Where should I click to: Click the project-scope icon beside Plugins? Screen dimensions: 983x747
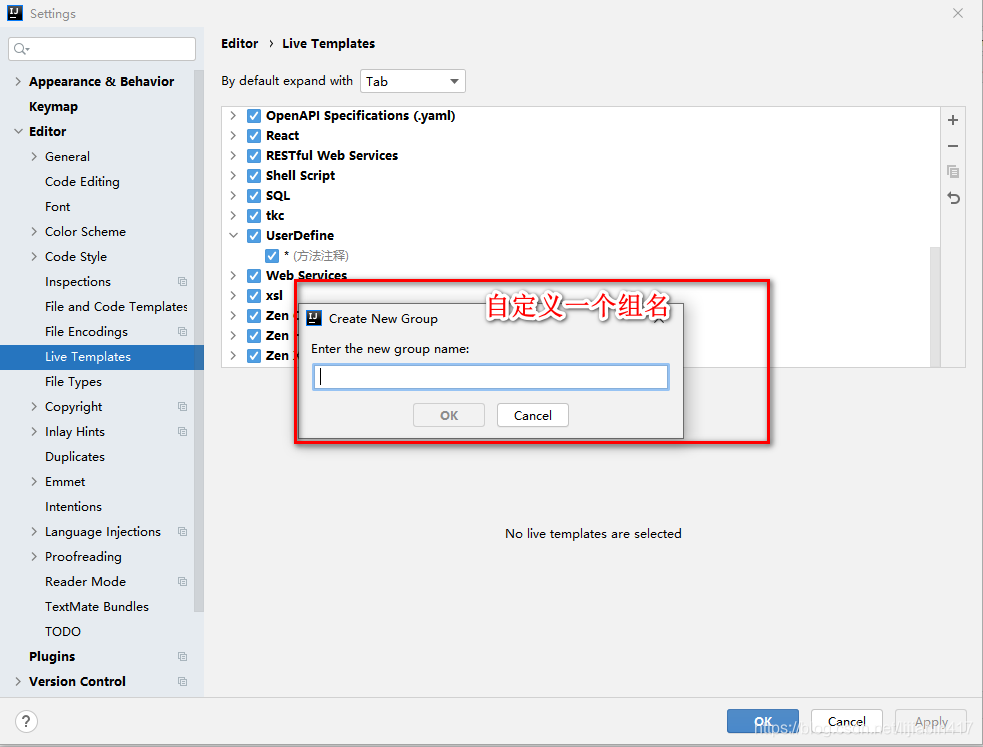[x=182, y=657]
